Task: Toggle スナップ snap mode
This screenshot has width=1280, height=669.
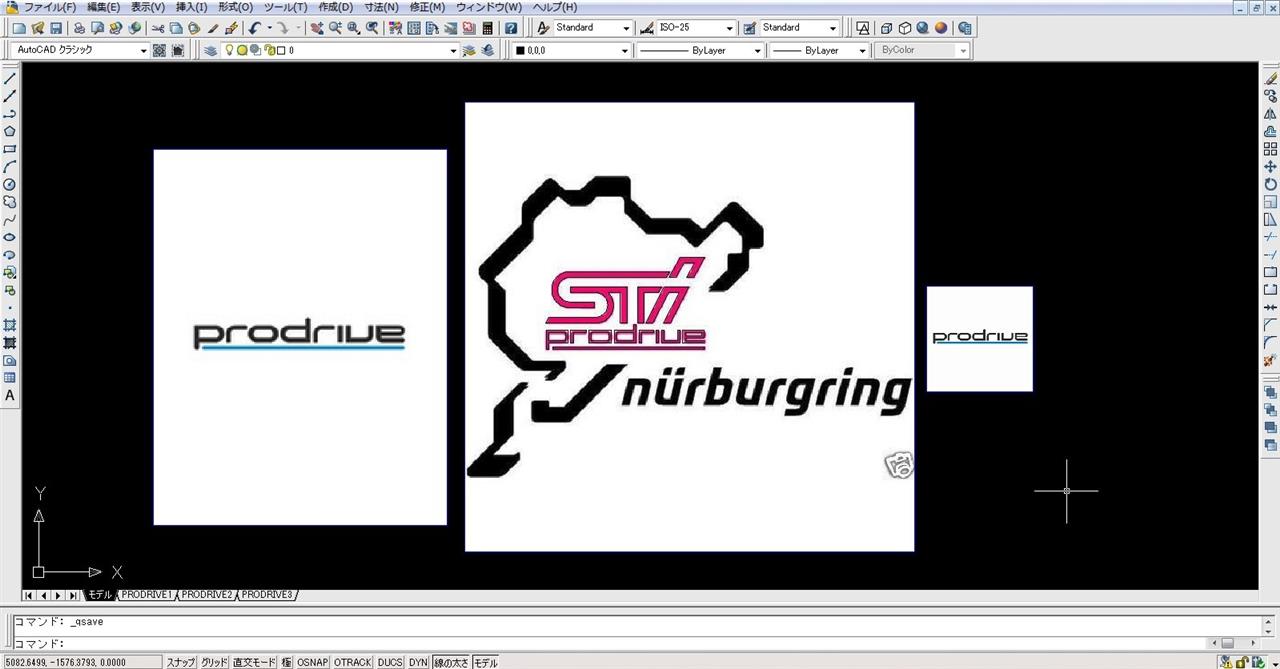Action: point(181,662)
